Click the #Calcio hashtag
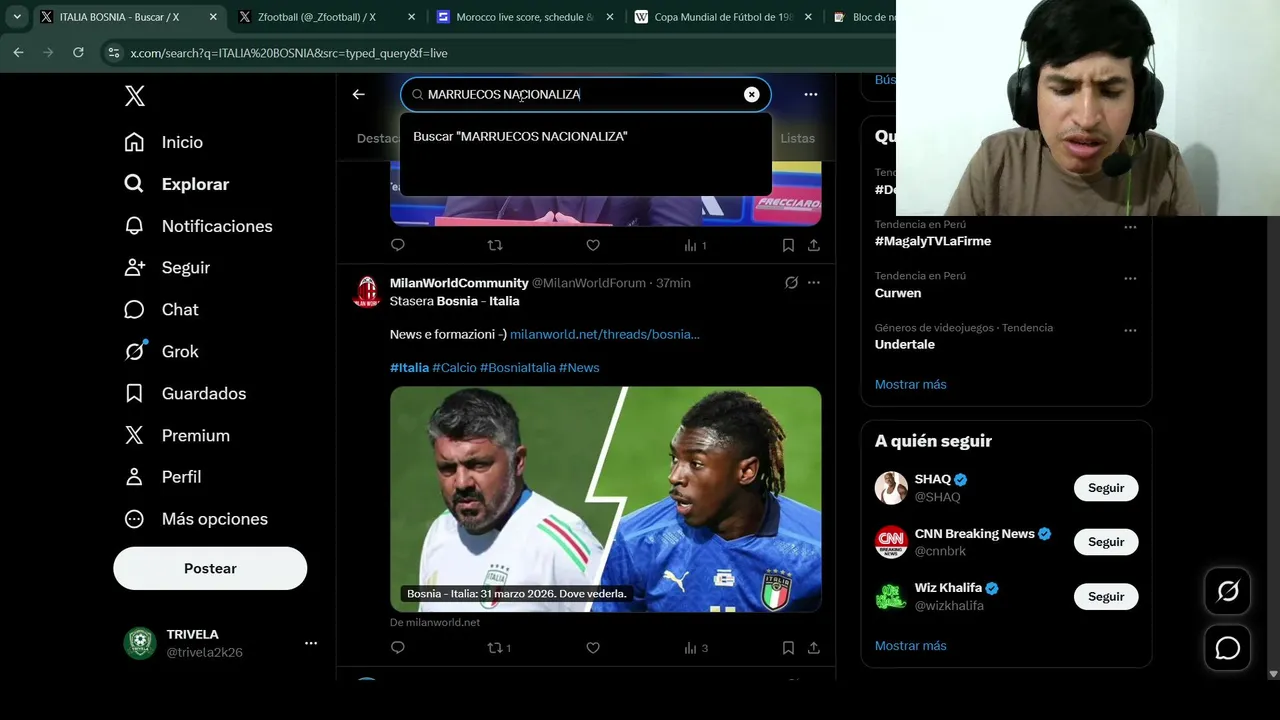 pos(454,368)
